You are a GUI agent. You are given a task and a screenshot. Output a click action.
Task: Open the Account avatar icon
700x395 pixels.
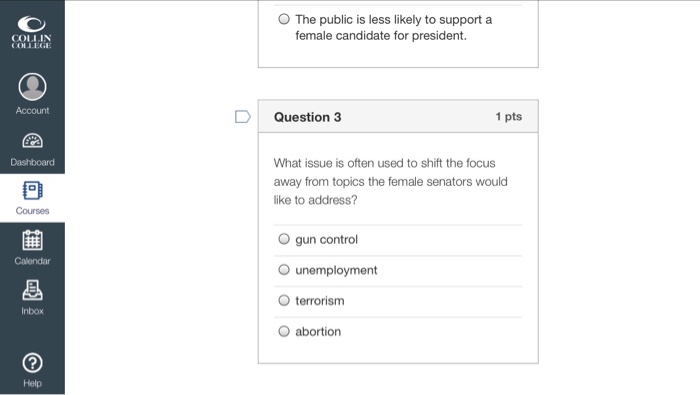click(x=32, y=87)
